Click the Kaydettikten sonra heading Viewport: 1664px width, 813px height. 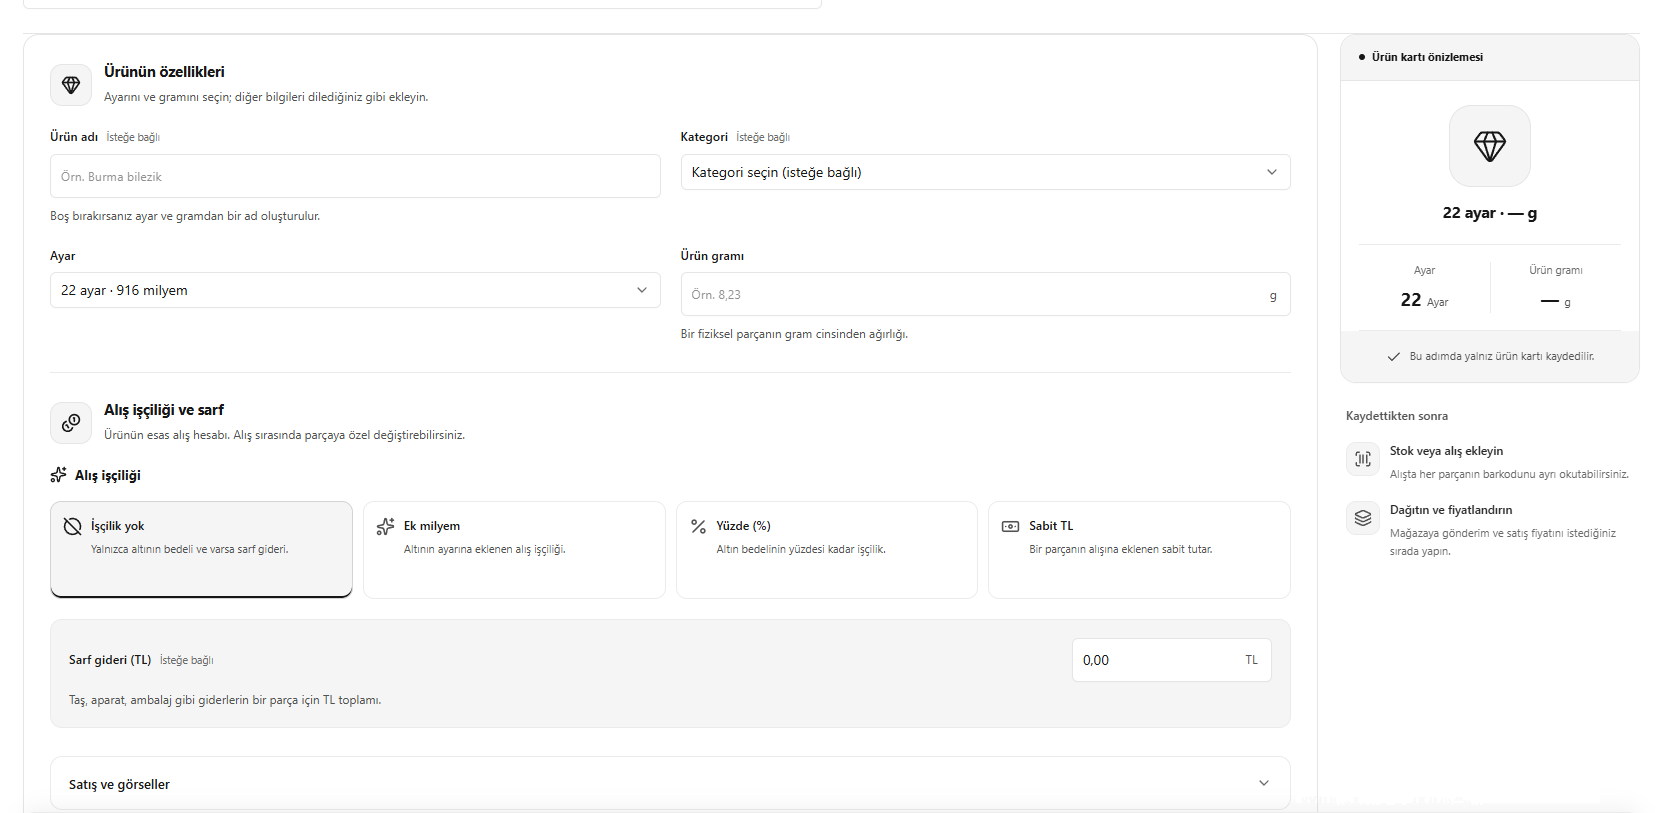(1397, 416)
